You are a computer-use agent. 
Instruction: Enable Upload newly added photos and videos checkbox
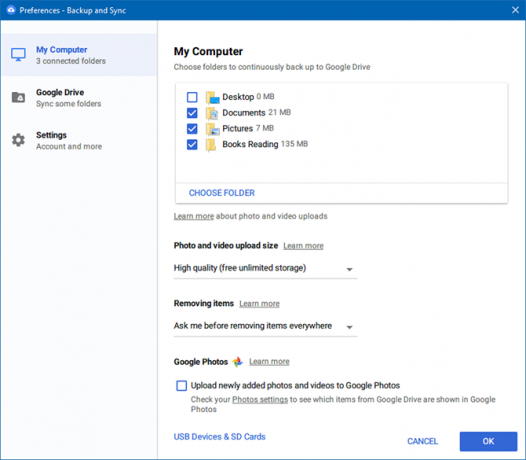point(181,386)
